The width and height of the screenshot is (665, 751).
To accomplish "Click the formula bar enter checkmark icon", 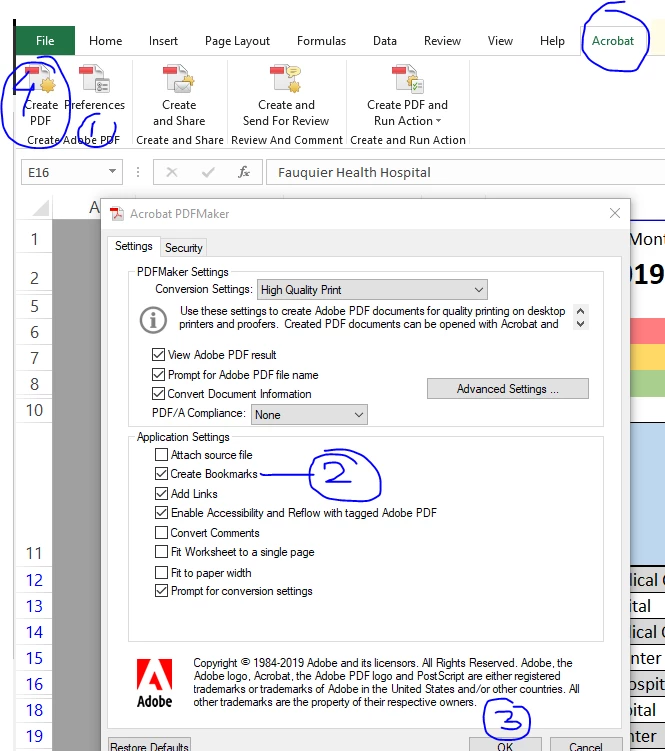I will 208,172.
